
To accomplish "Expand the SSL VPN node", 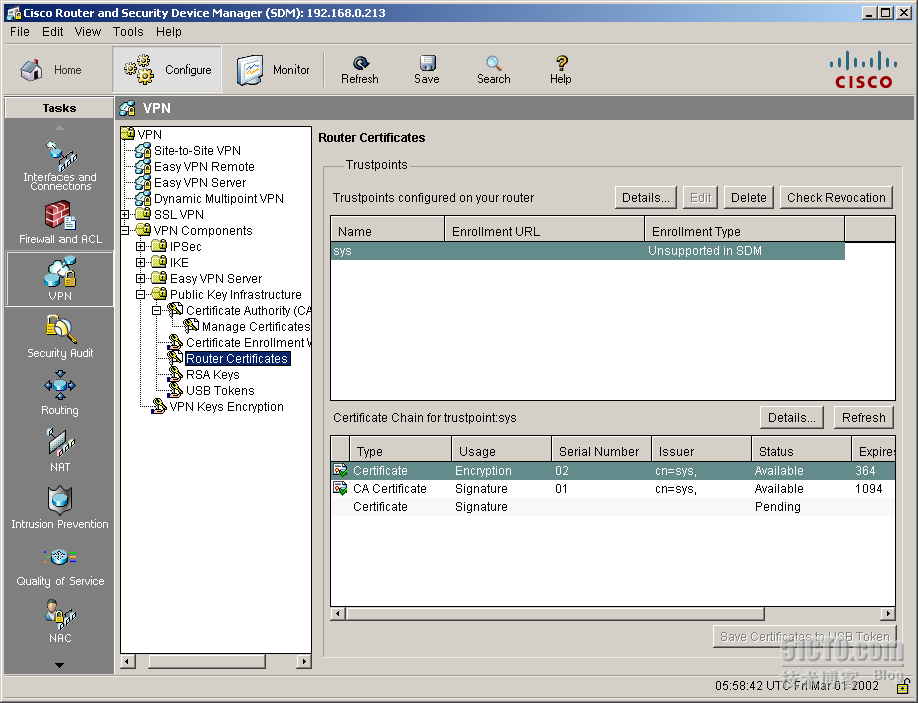I will click(x=125, y=215).
